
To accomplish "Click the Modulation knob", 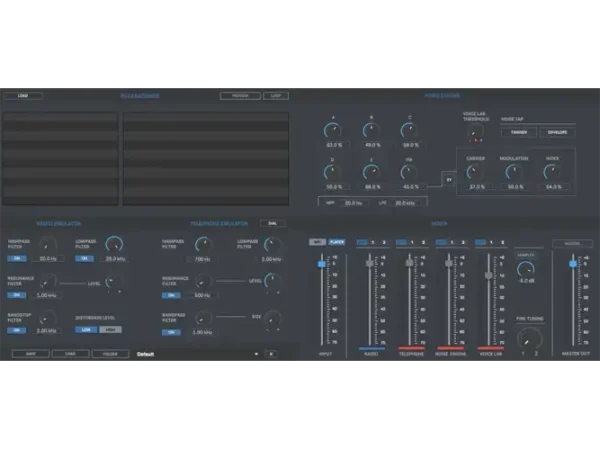I will [x=514, y=172].
